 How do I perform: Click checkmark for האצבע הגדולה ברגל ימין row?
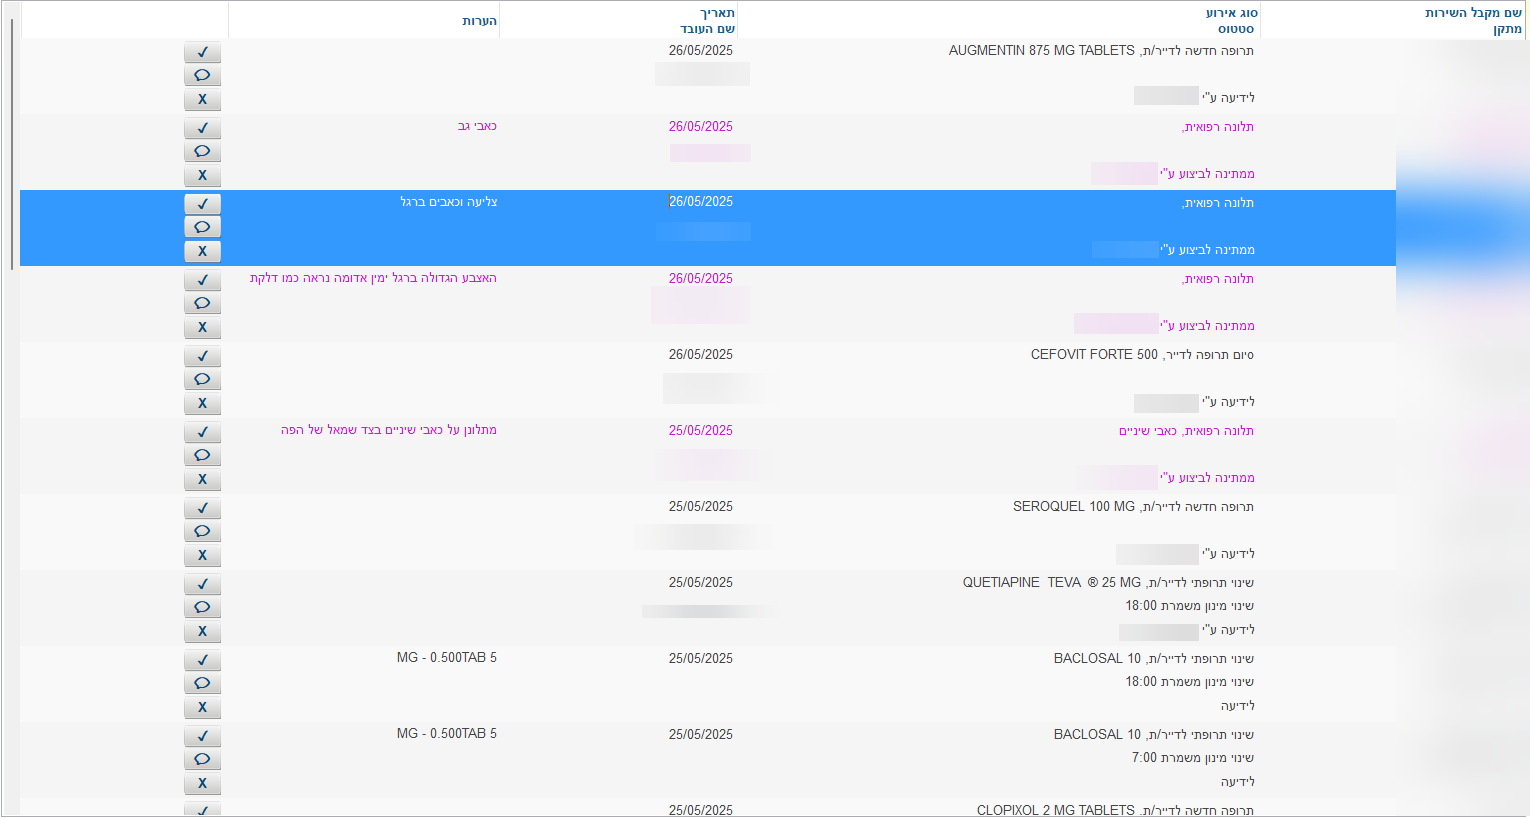[x=202, y=280]
